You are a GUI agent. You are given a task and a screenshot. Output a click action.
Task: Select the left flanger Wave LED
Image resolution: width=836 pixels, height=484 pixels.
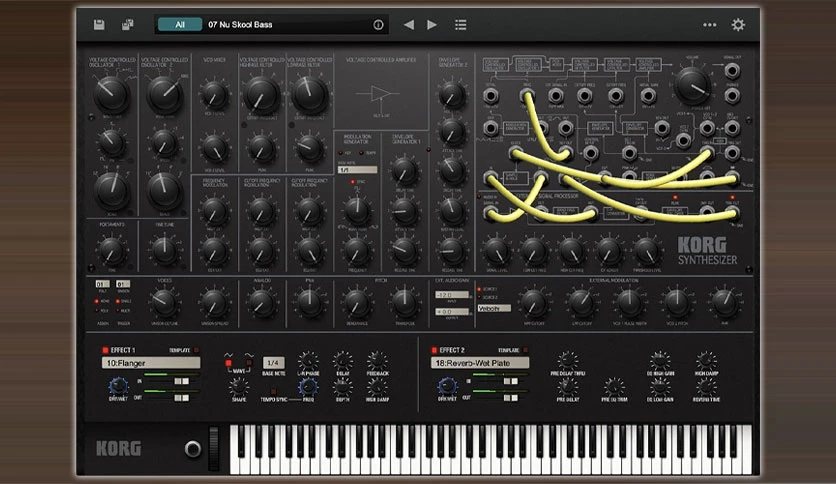[228, 362]
